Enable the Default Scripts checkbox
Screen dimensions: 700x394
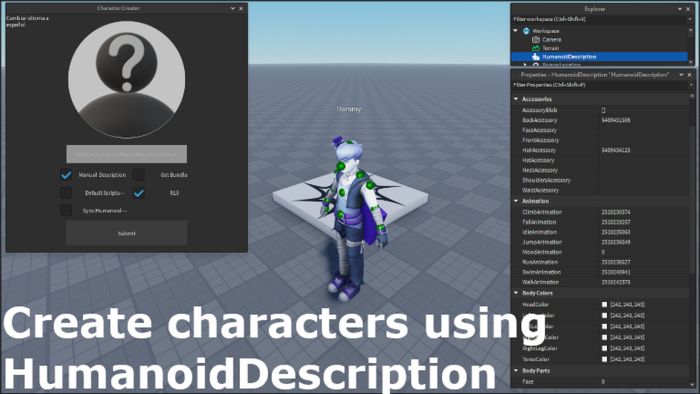tap(66, 193)
